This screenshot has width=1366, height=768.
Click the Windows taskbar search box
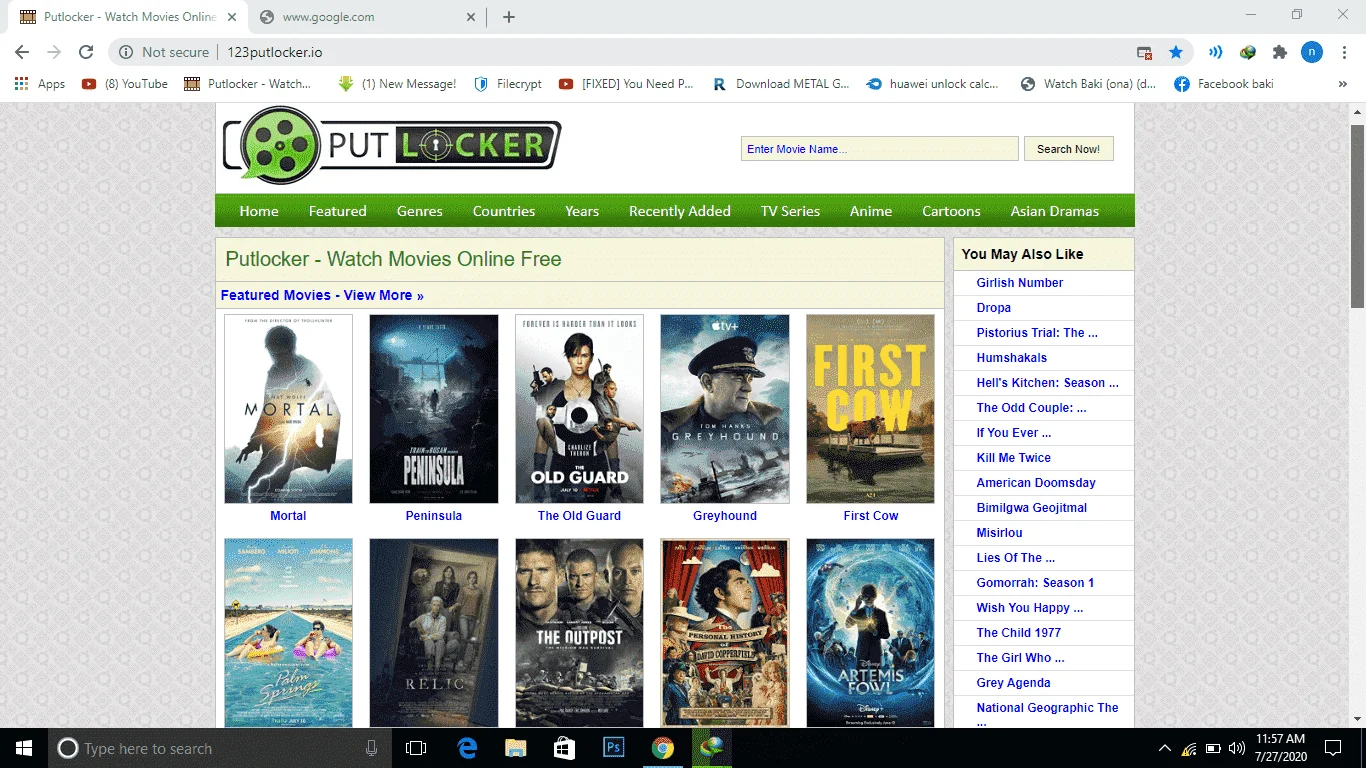(x=219, y=748)
